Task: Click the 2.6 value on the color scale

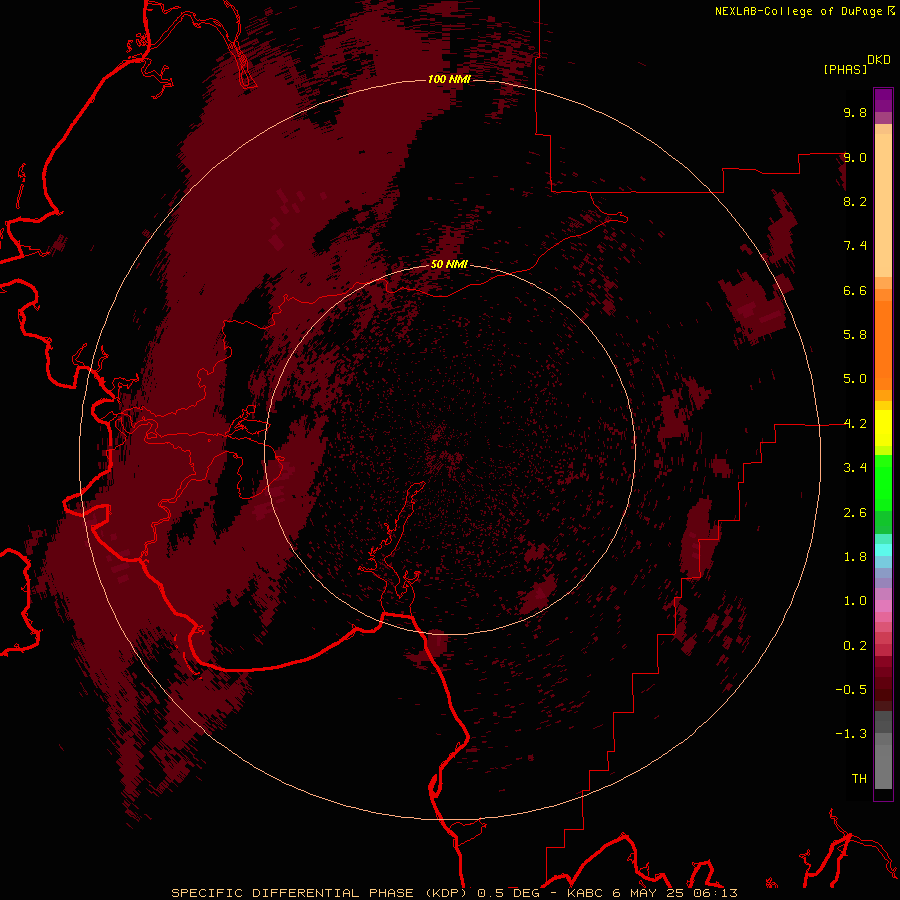Action: tap(855, 513)
